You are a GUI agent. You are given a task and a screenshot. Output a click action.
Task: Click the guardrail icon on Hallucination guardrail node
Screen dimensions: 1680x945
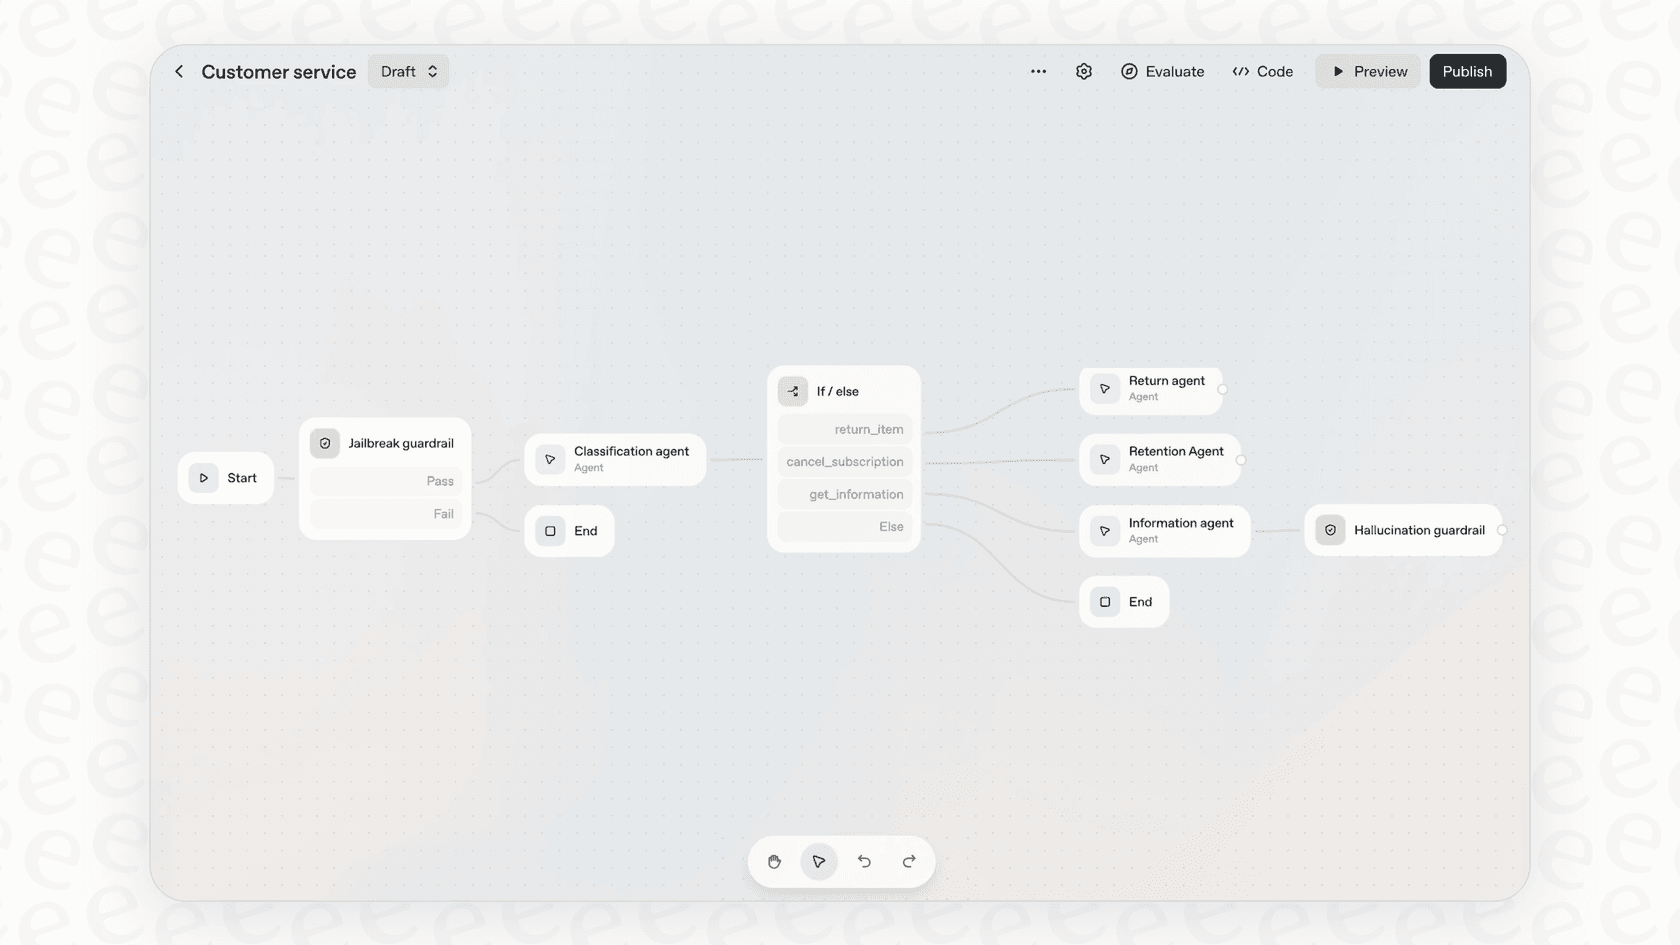click(1330, 530)
